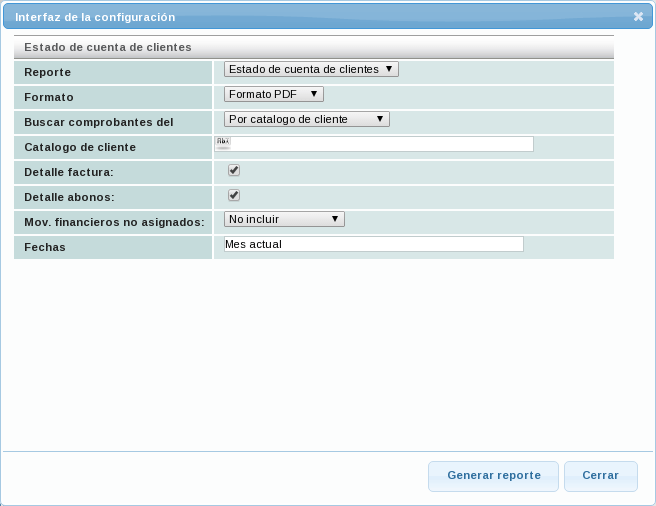Viewport: 656px width, 506px height.
Task: Click the Formato row label
Action: (49, 98)
